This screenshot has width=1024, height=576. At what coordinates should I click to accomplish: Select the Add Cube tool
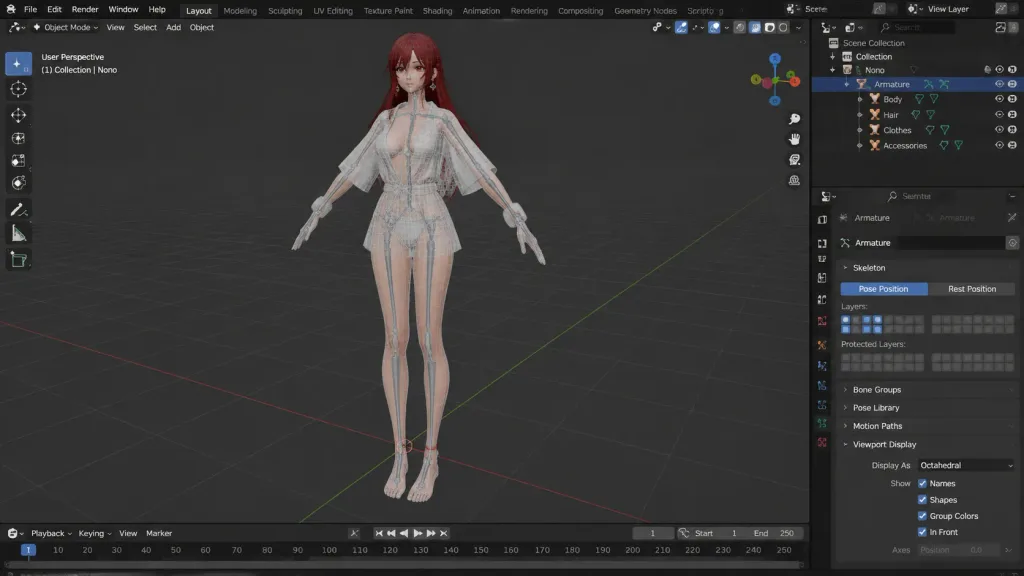coord(18,260)
